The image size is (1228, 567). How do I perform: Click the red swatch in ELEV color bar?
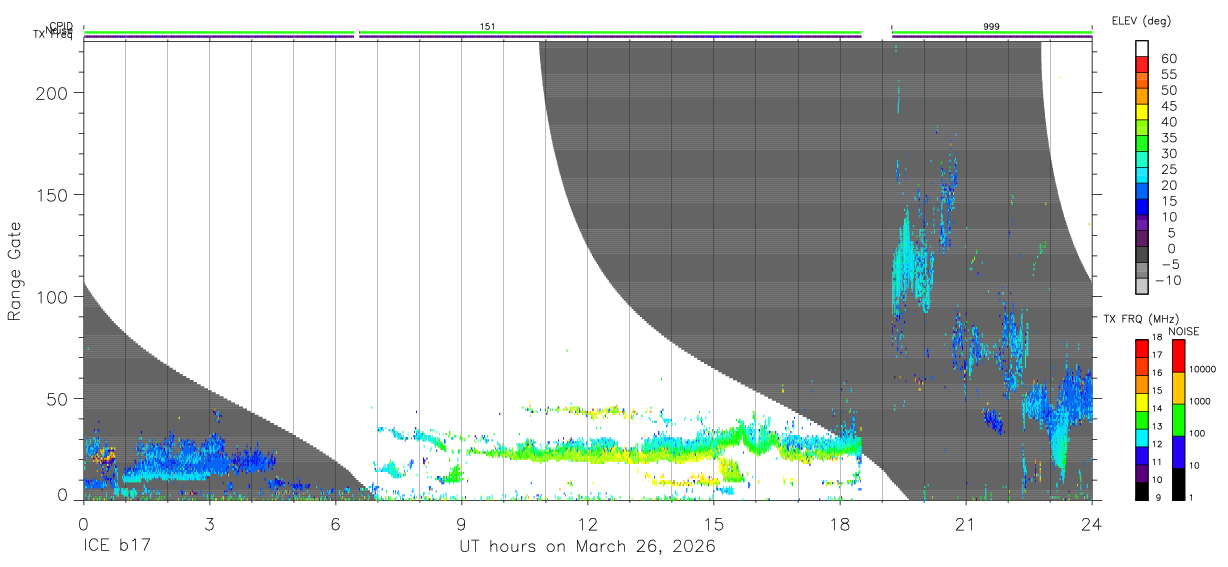point(1143,65)
